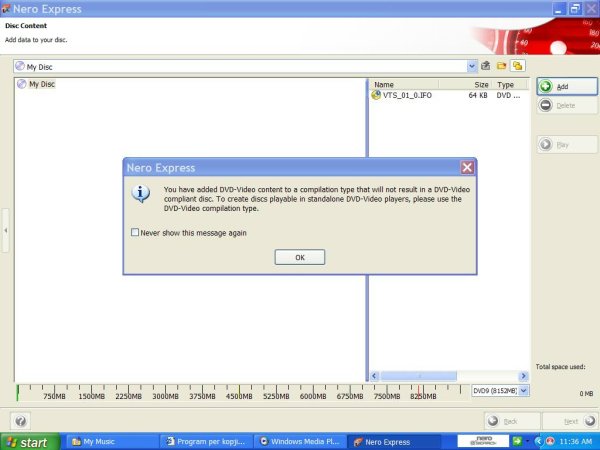Click the left-side panel expander arrow
Viewport: 600px width, 450px height.
(x=5, y=230)
